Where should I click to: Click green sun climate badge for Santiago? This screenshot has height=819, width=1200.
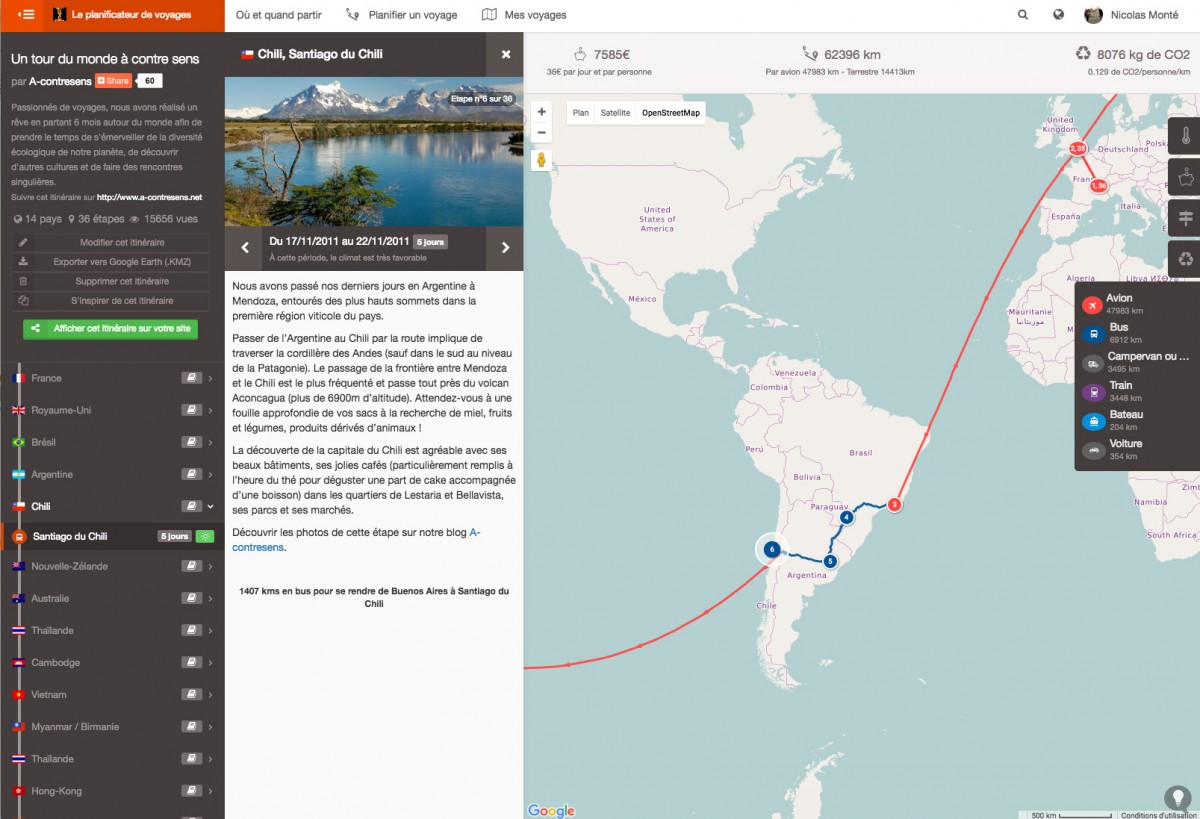(205, 536)
